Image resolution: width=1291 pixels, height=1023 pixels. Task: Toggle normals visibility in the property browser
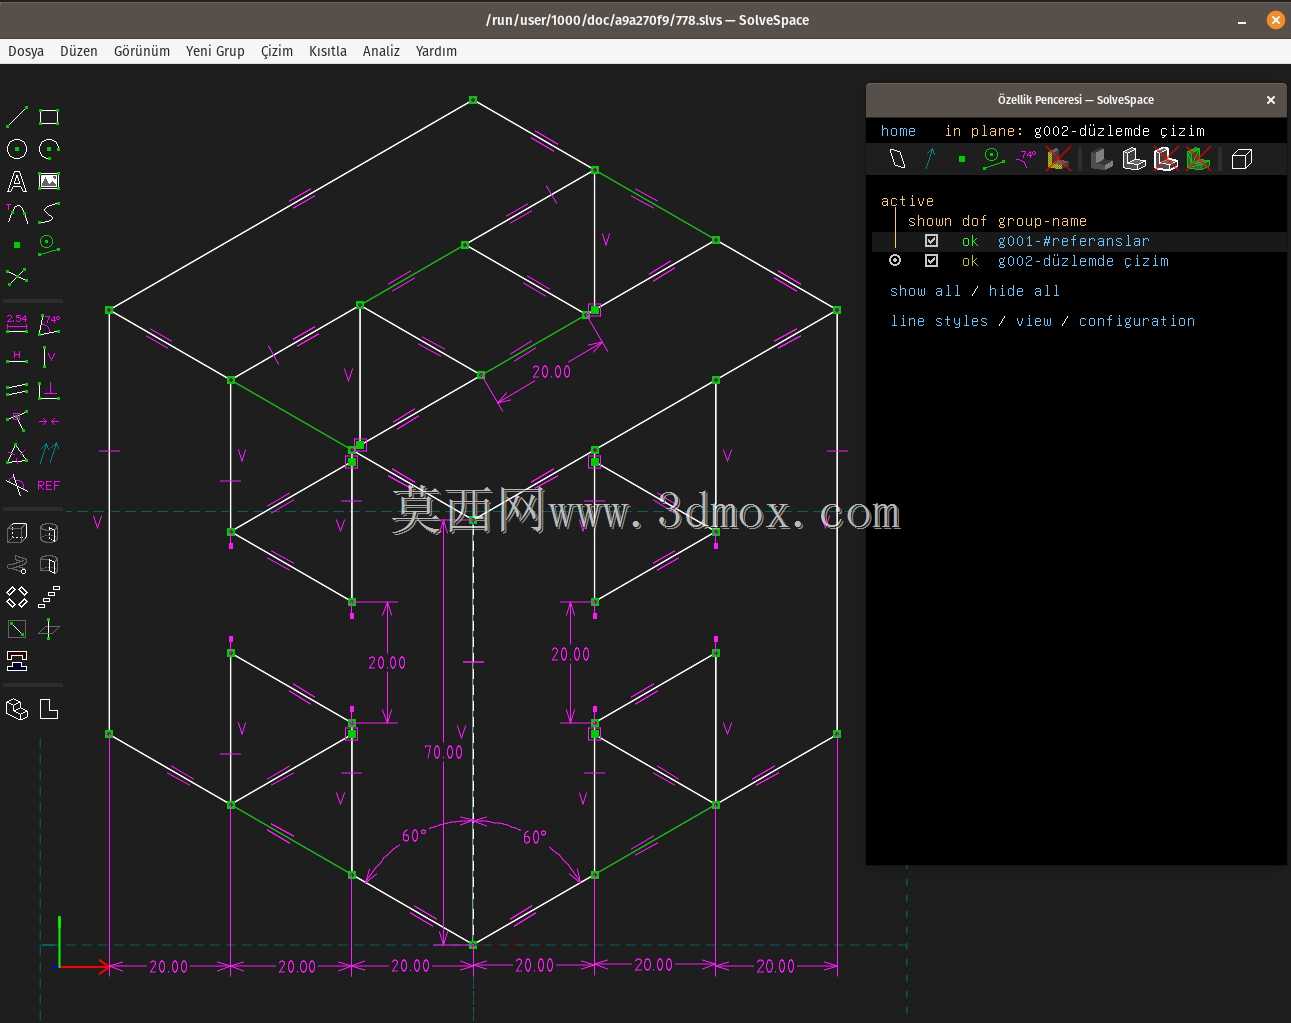tap(930, 158)
